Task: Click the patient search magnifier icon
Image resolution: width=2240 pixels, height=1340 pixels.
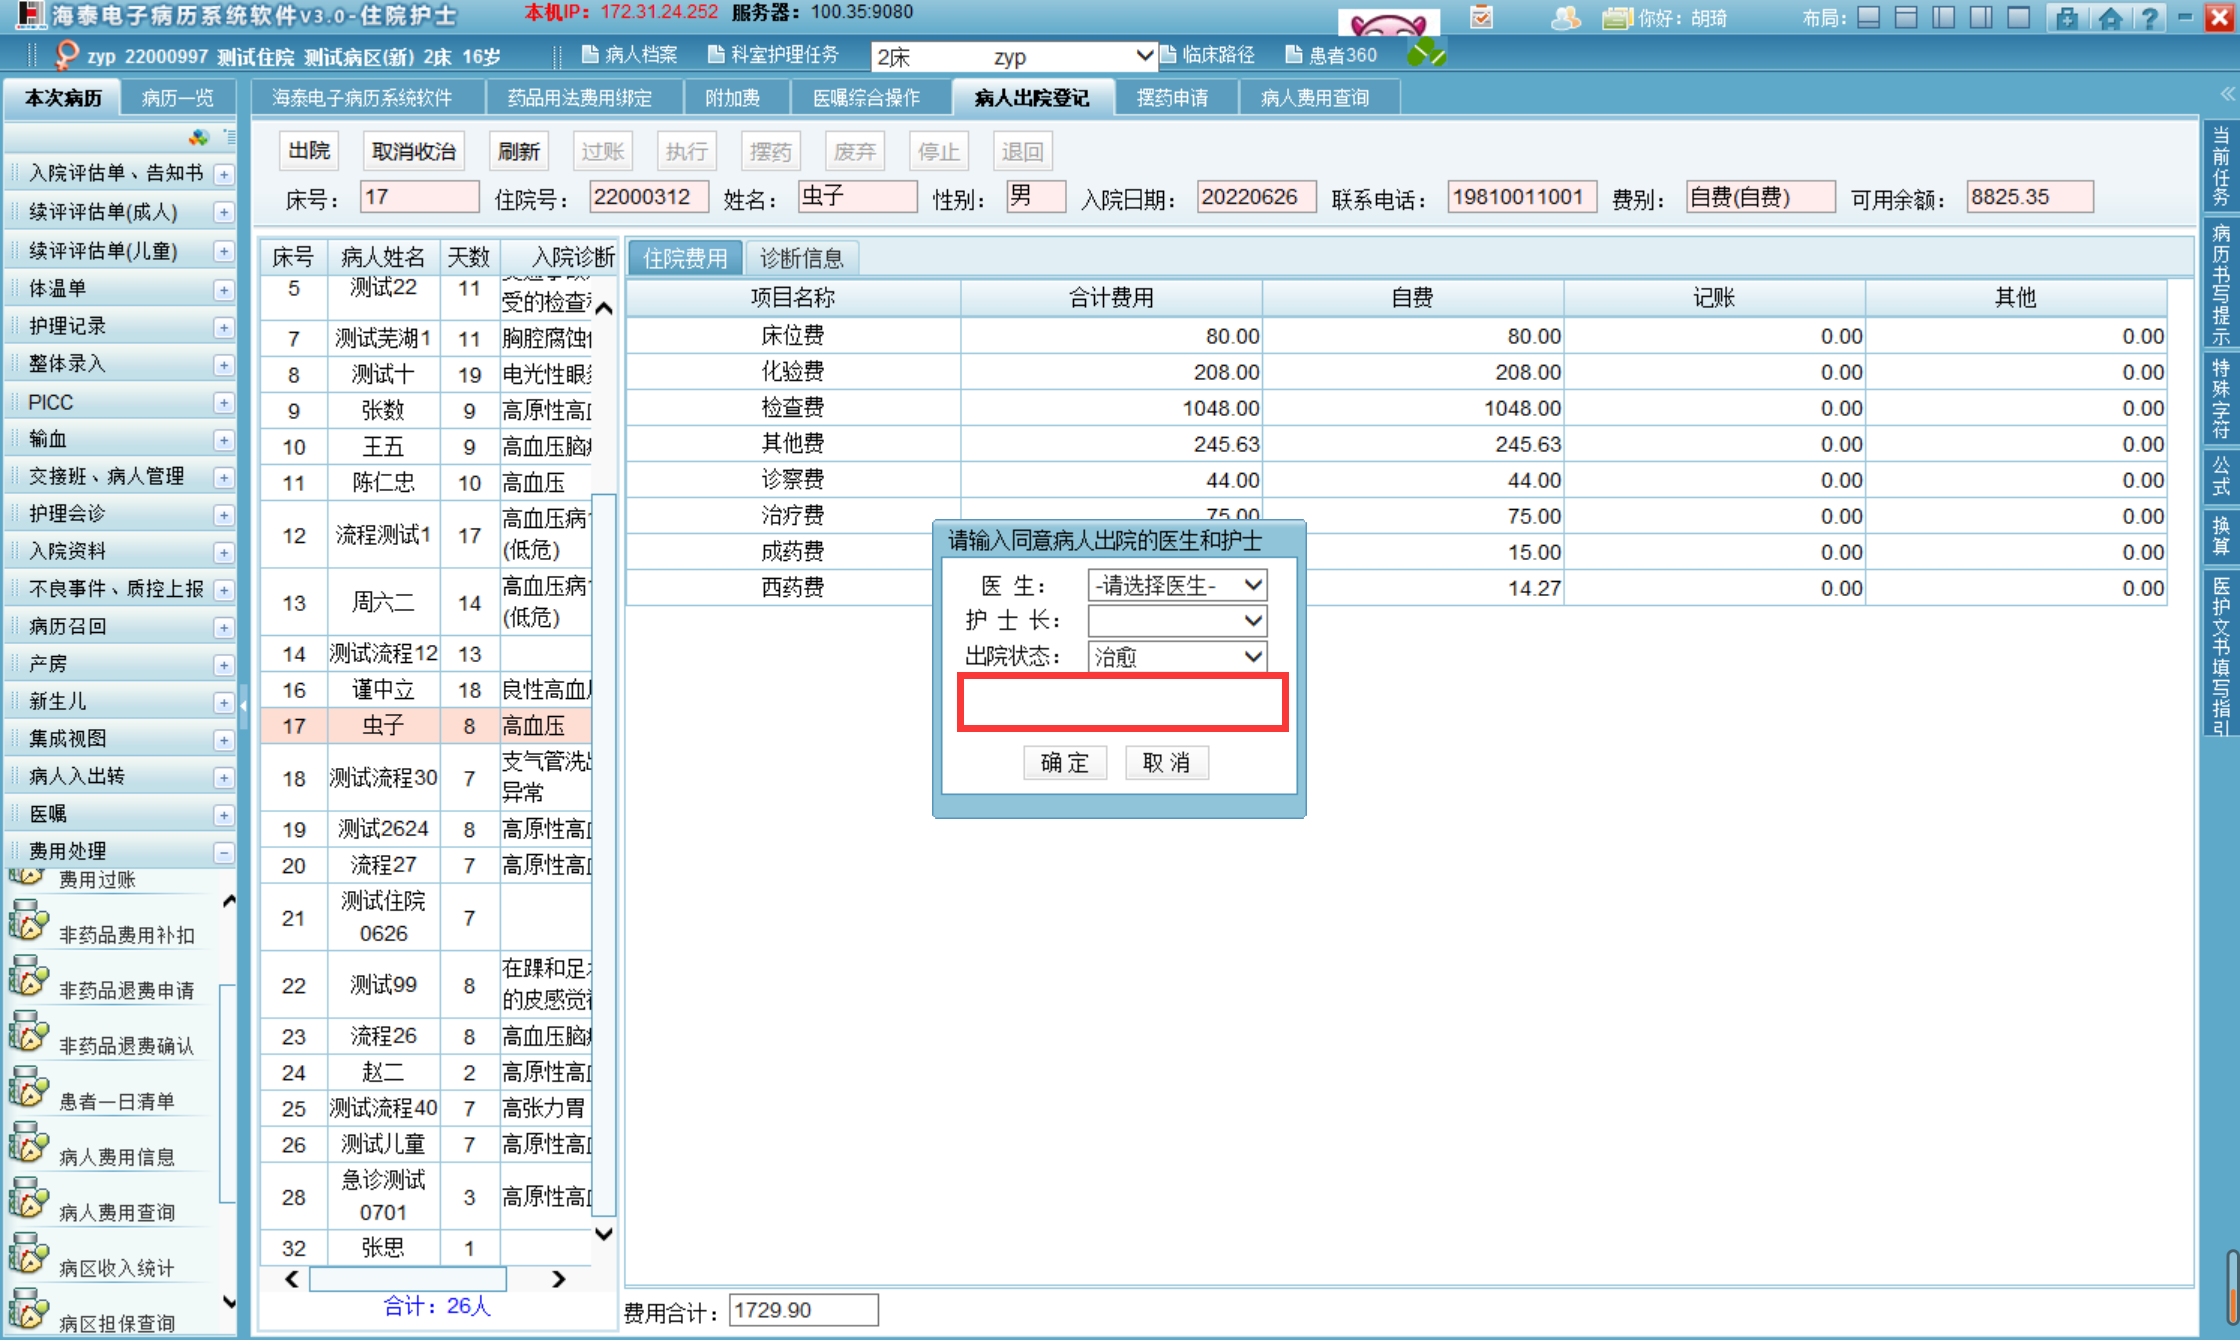Action: click(x=66, y=55)
